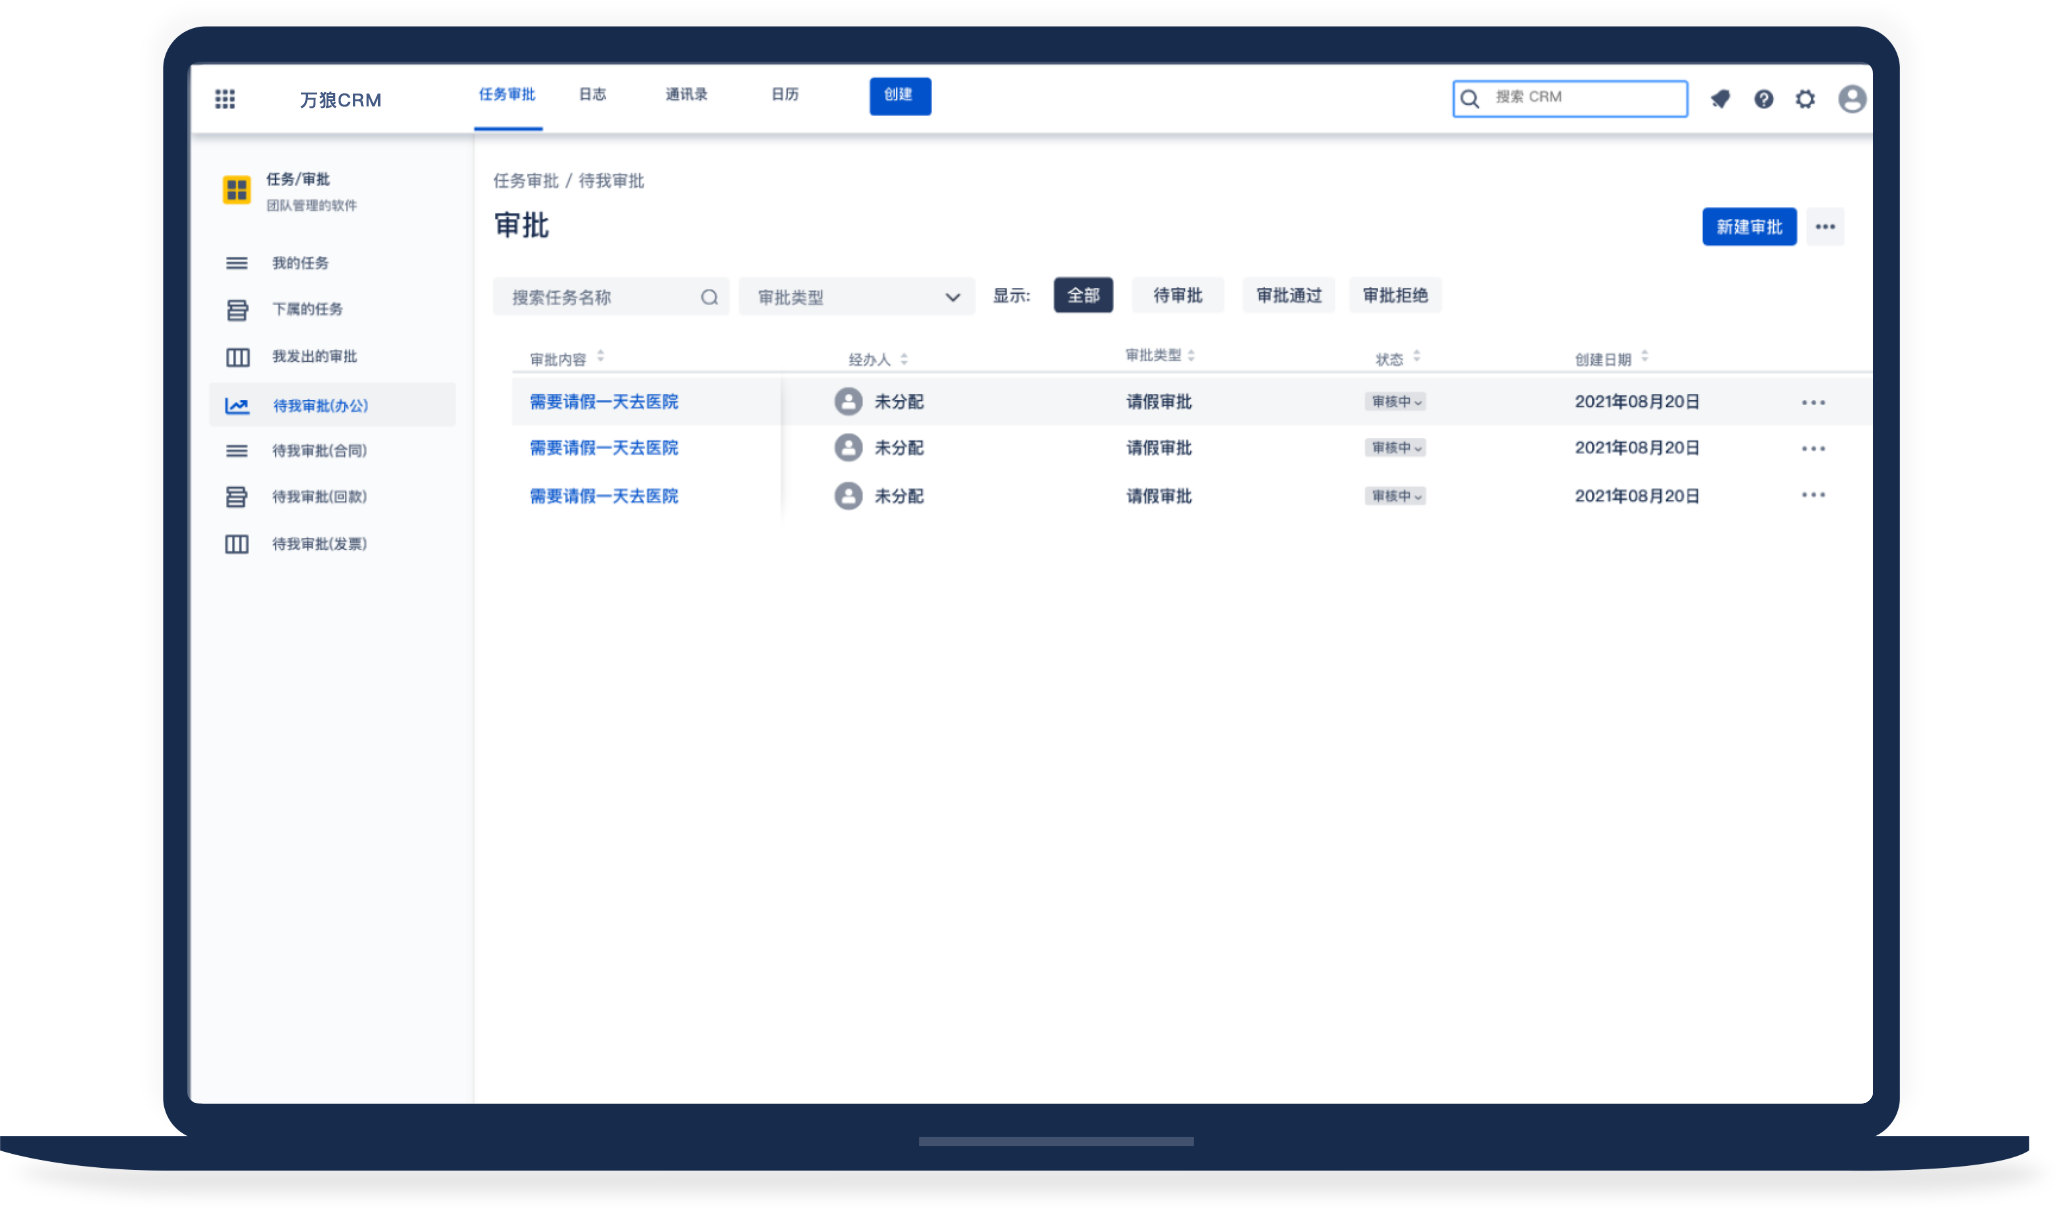Click the first row's assignee avatar icon
The image size is (2058, 1210).
pyautogui.click(x=848, y=401)
